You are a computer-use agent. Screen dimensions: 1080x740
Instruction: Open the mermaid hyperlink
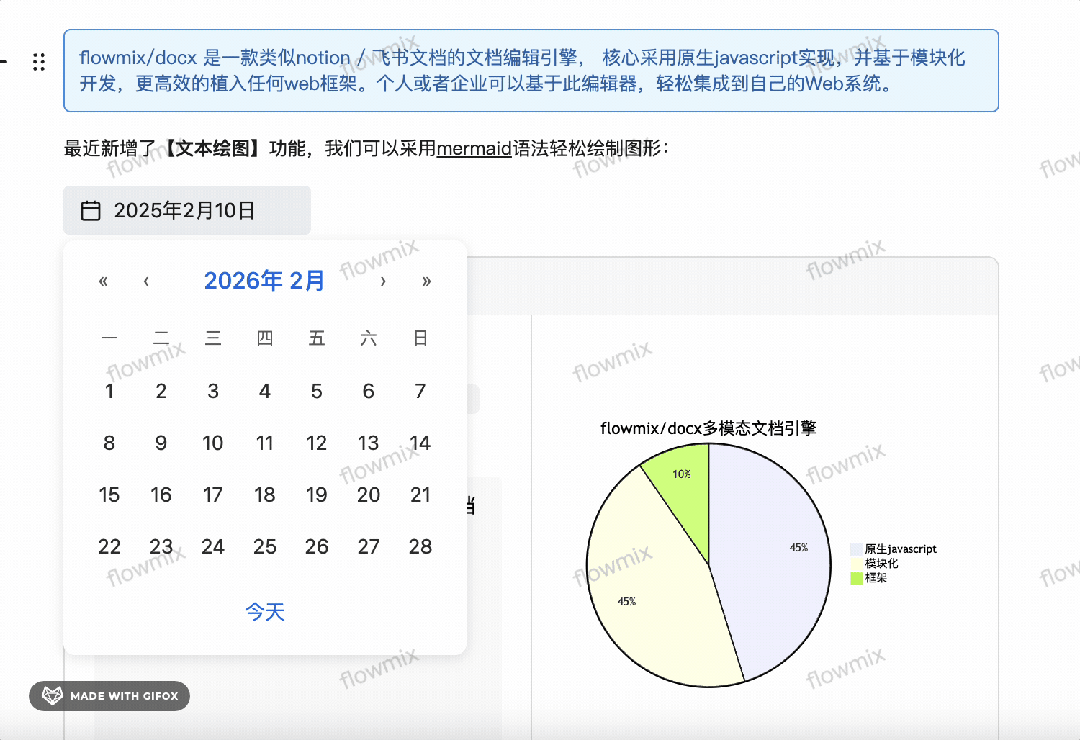coord(474,149)
